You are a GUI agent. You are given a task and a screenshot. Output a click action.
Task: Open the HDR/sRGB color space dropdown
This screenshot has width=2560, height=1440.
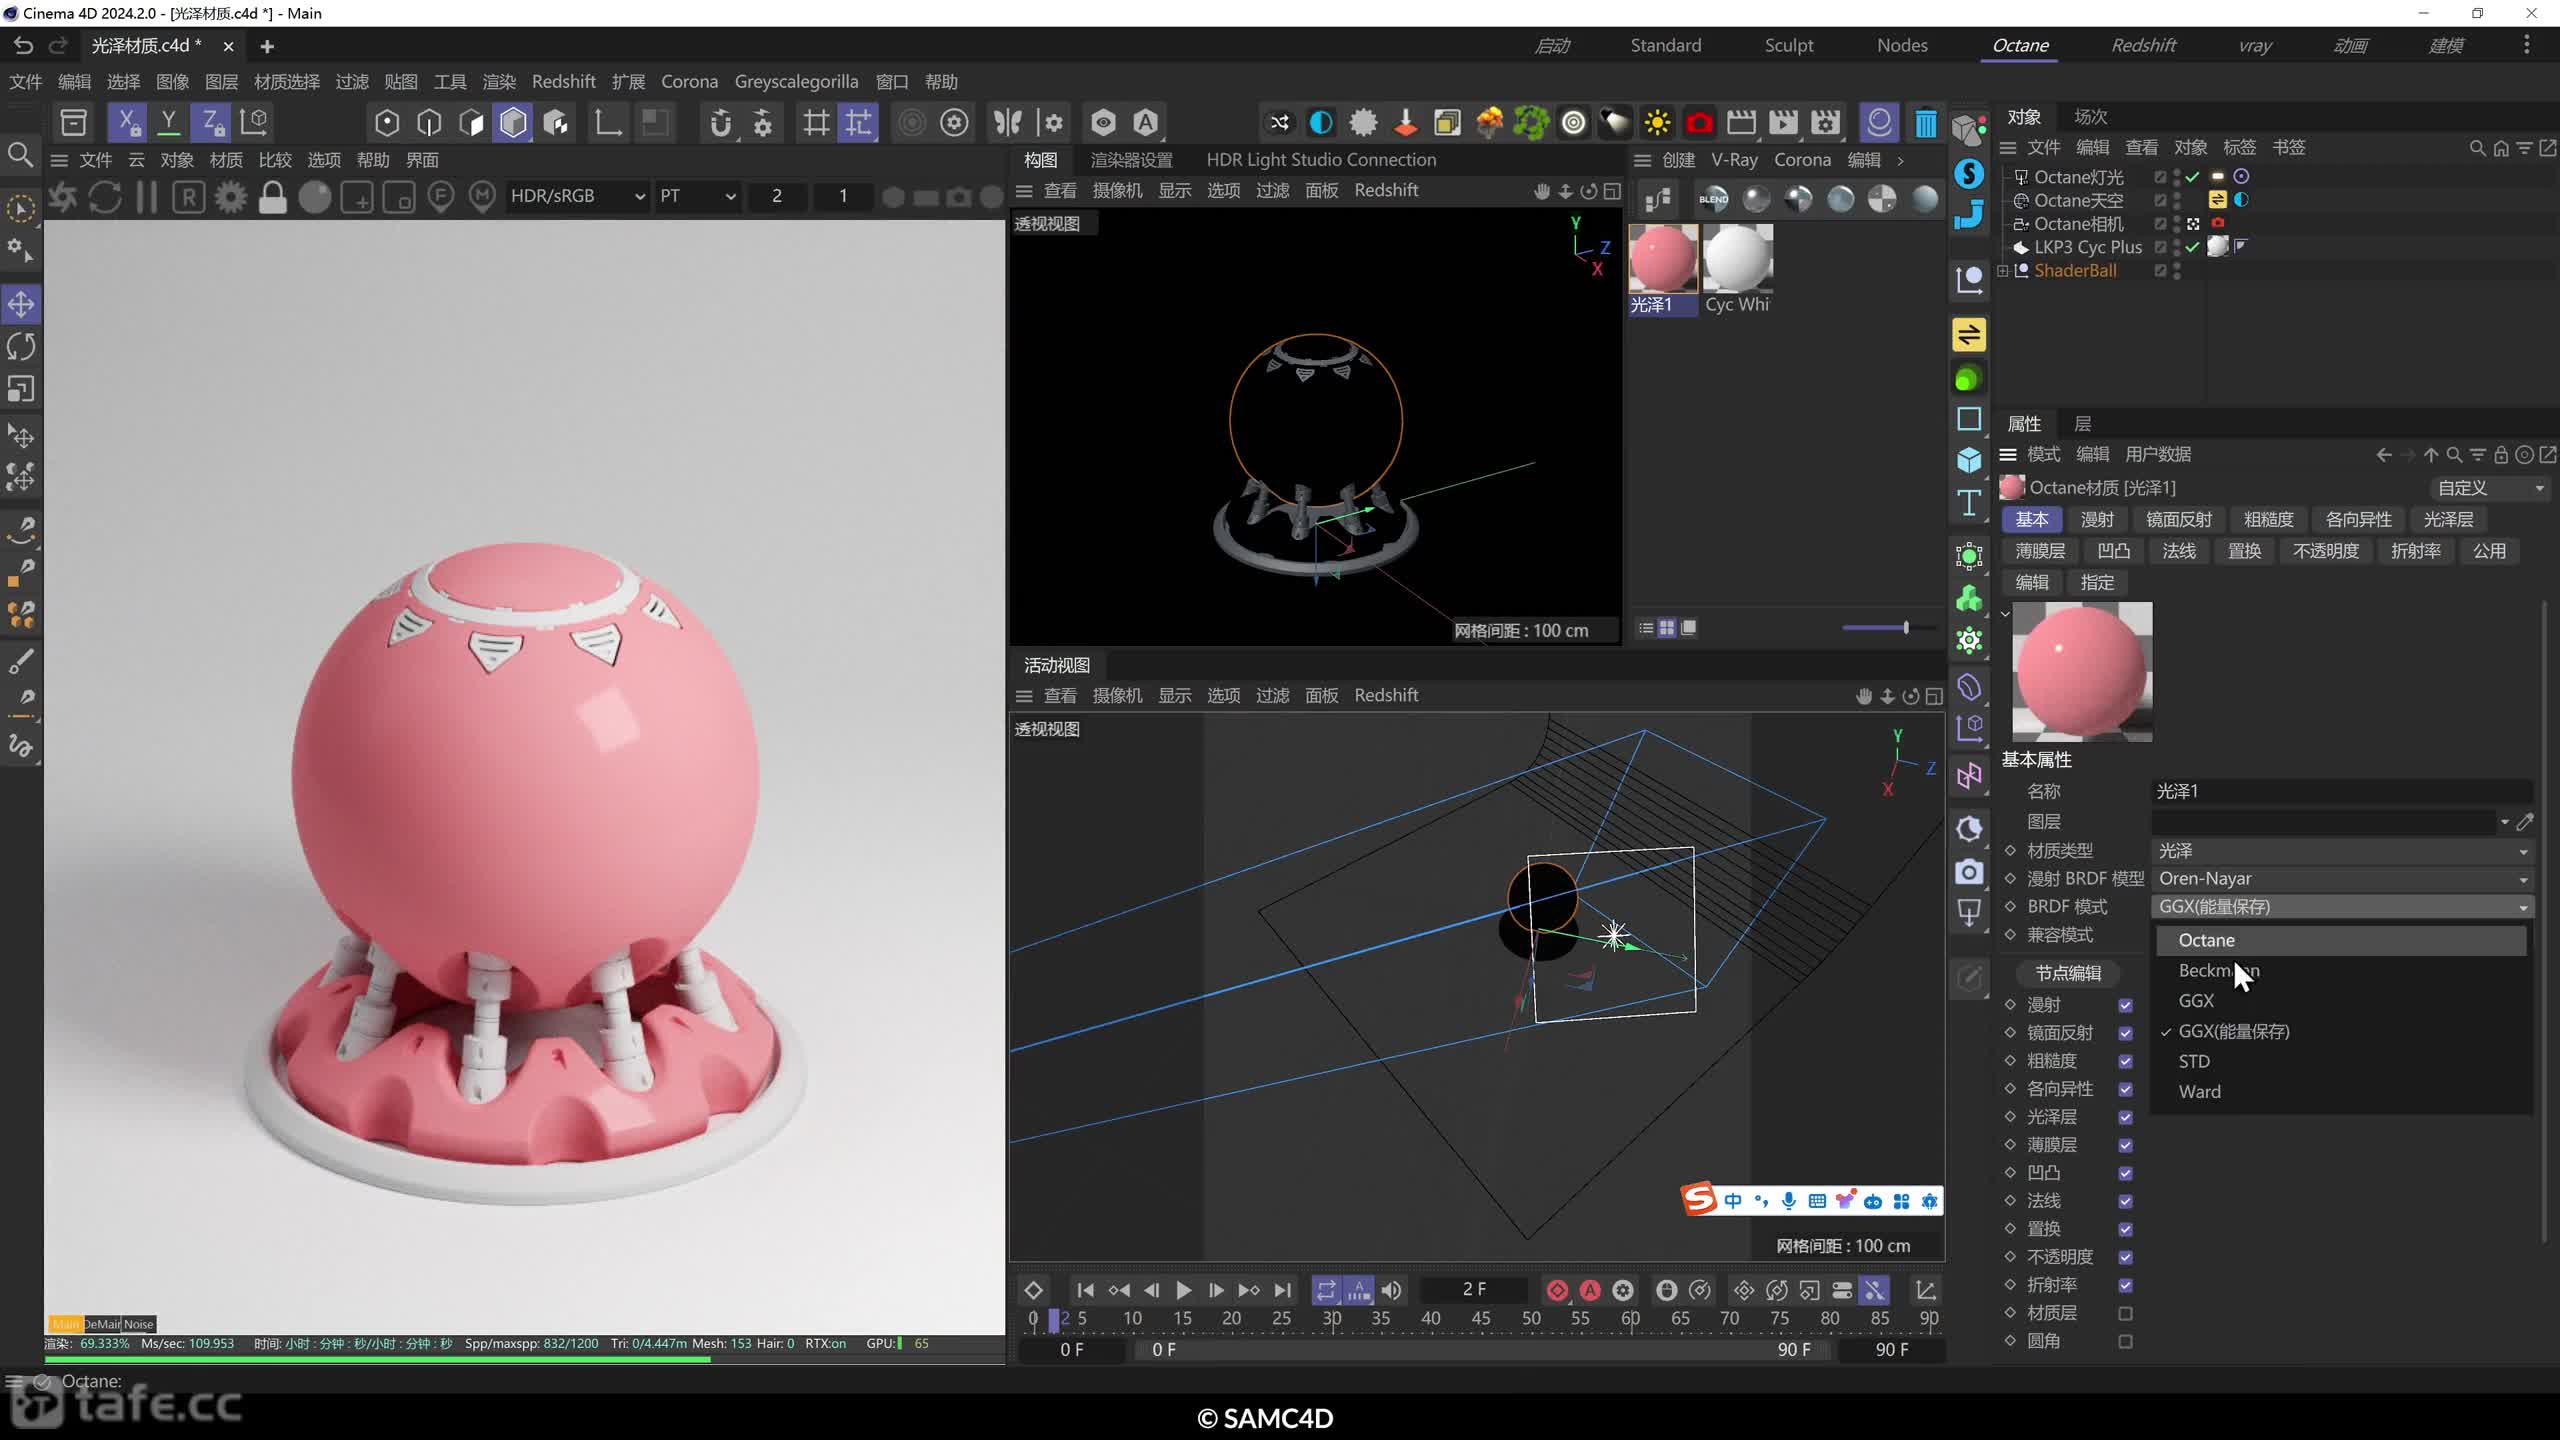pyautogui.click(x=577, y=196)
